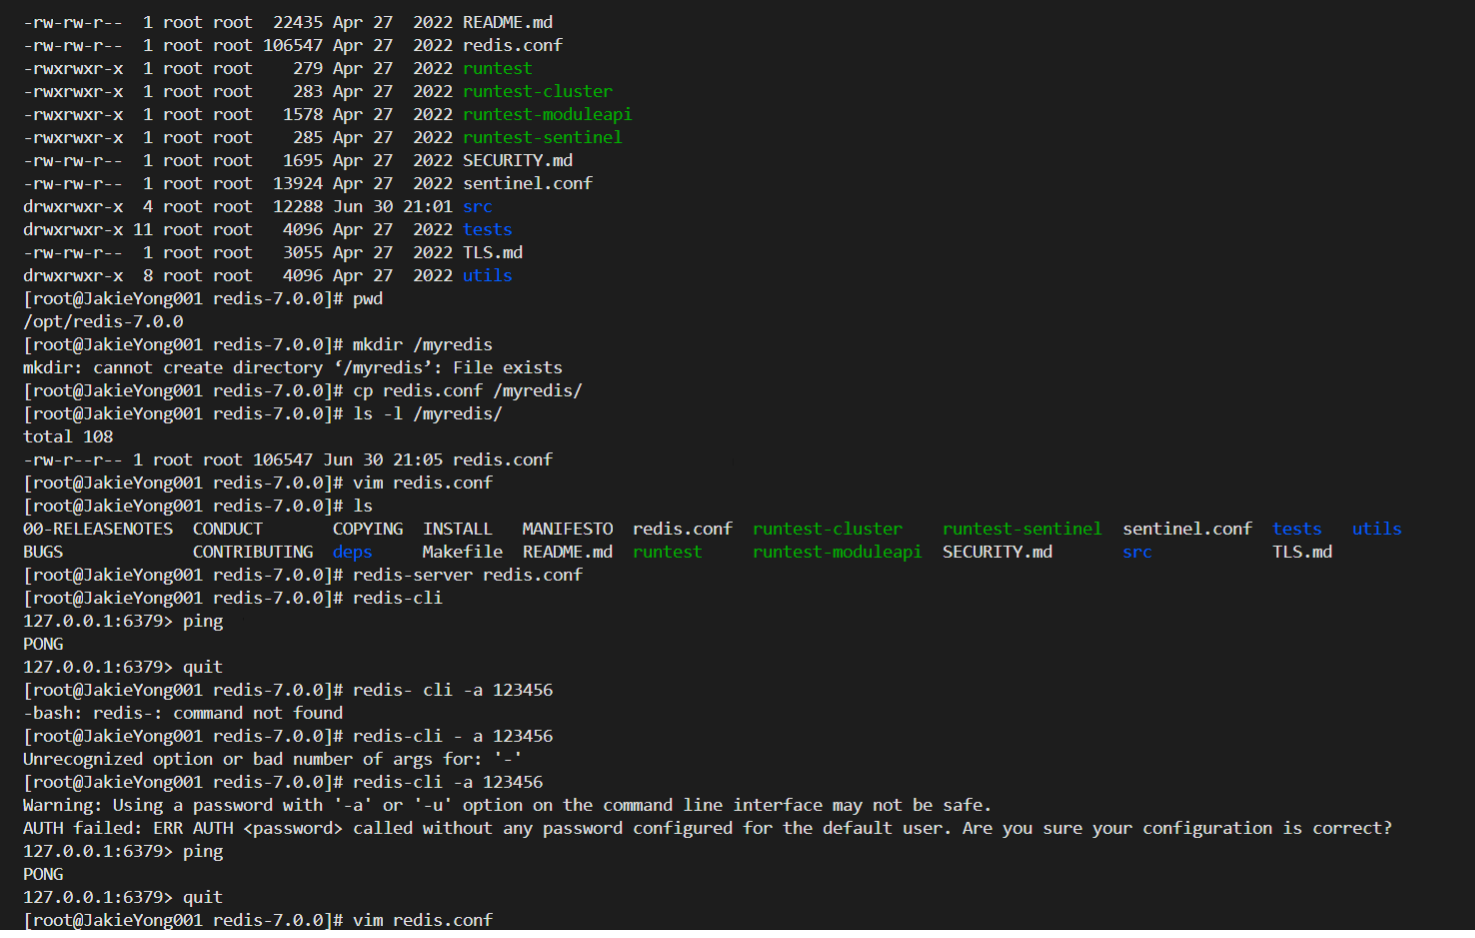This screenshot has width=1475, height=938.
Task: Select the /opt/redis-7.0.0 path output
Action: 103,321
